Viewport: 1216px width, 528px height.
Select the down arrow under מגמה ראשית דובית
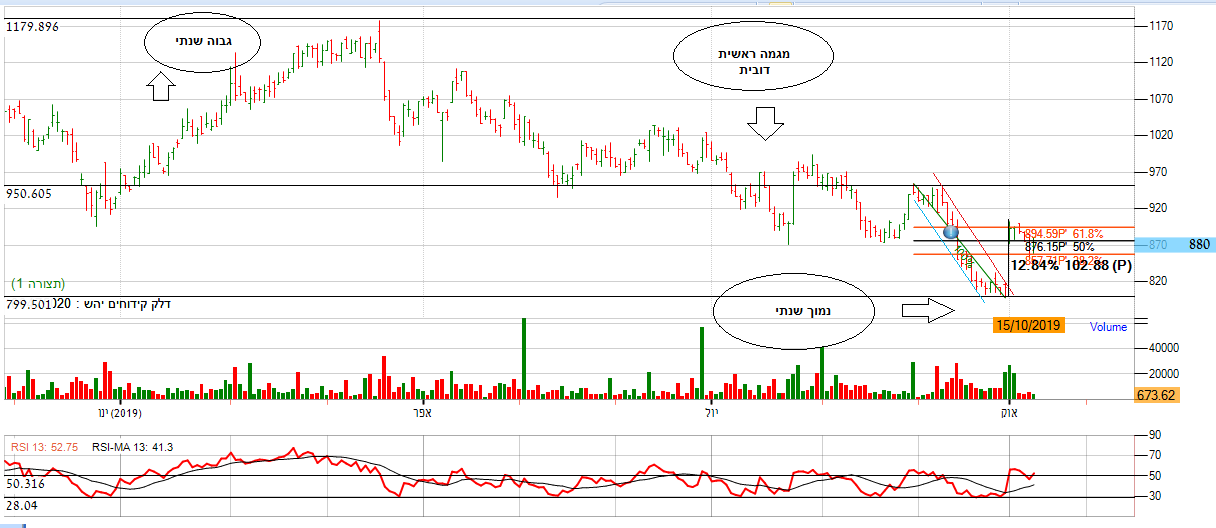[x=766, y=124]
